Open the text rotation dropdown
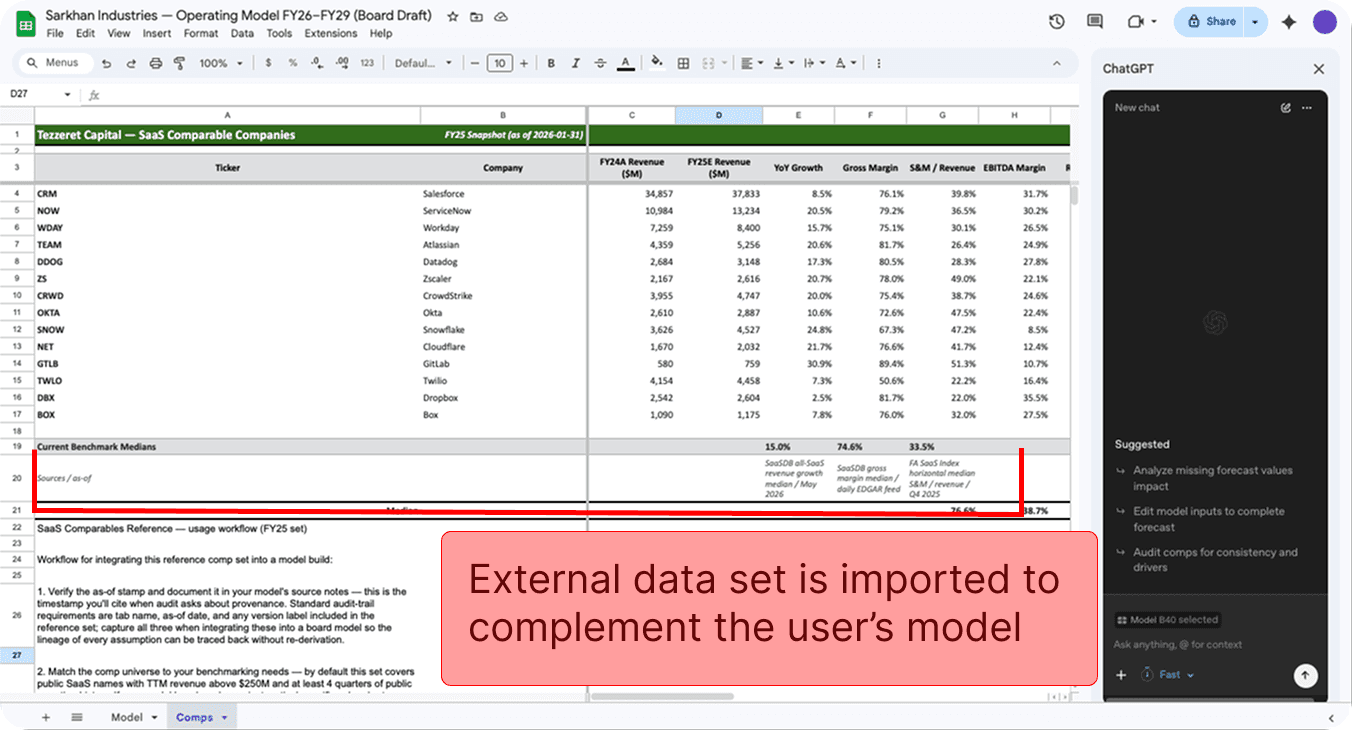Screen dimensions: 1353x731 click(845, 63)
